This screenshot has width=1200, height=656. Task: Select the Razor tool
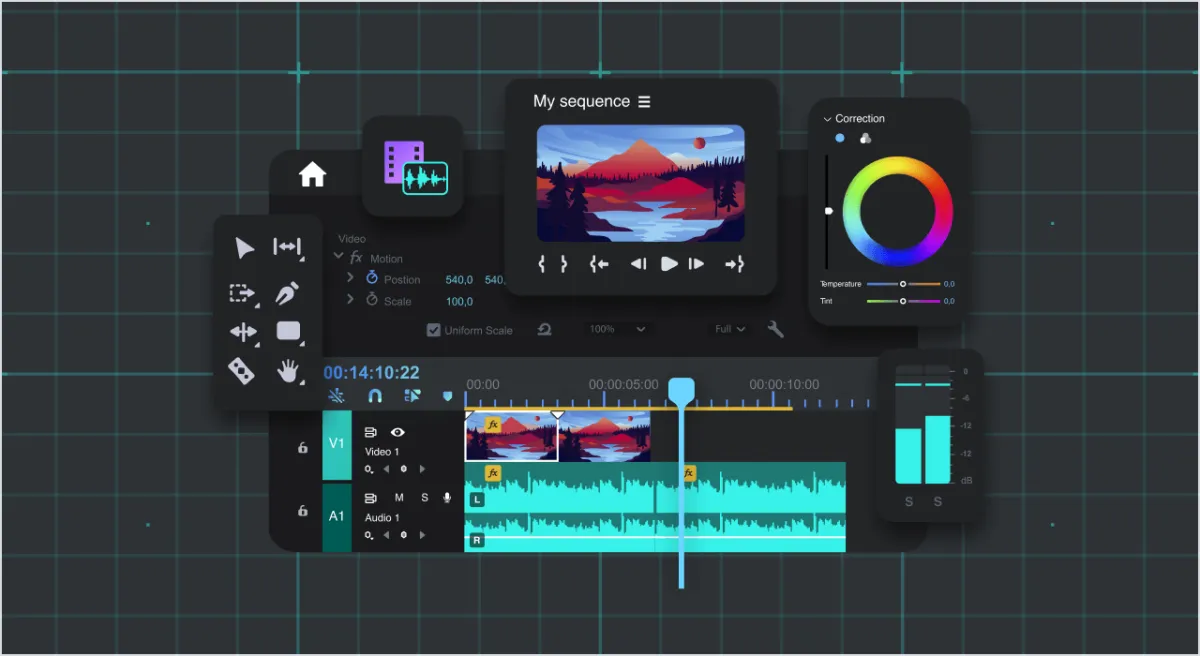pos(241,371)
